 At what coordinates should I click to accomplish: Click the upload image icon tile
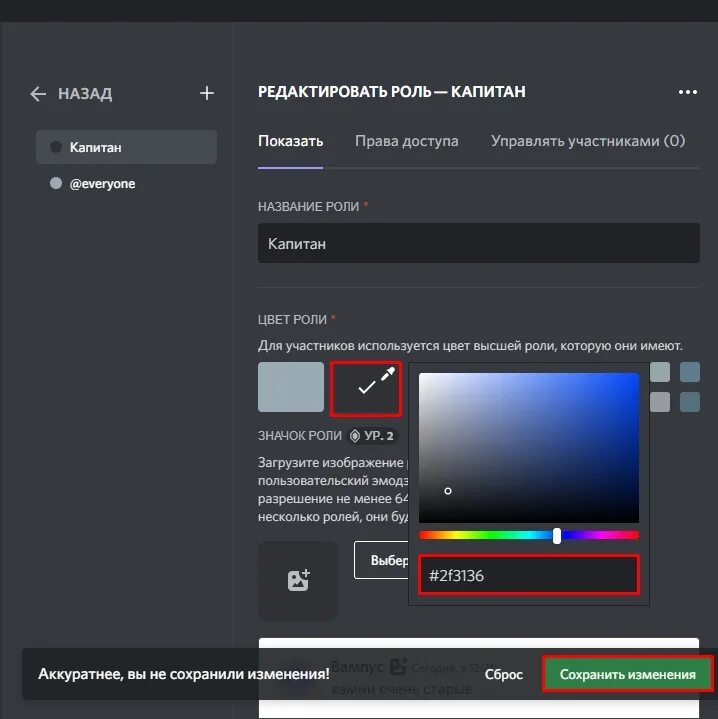[x=298, y=581]
